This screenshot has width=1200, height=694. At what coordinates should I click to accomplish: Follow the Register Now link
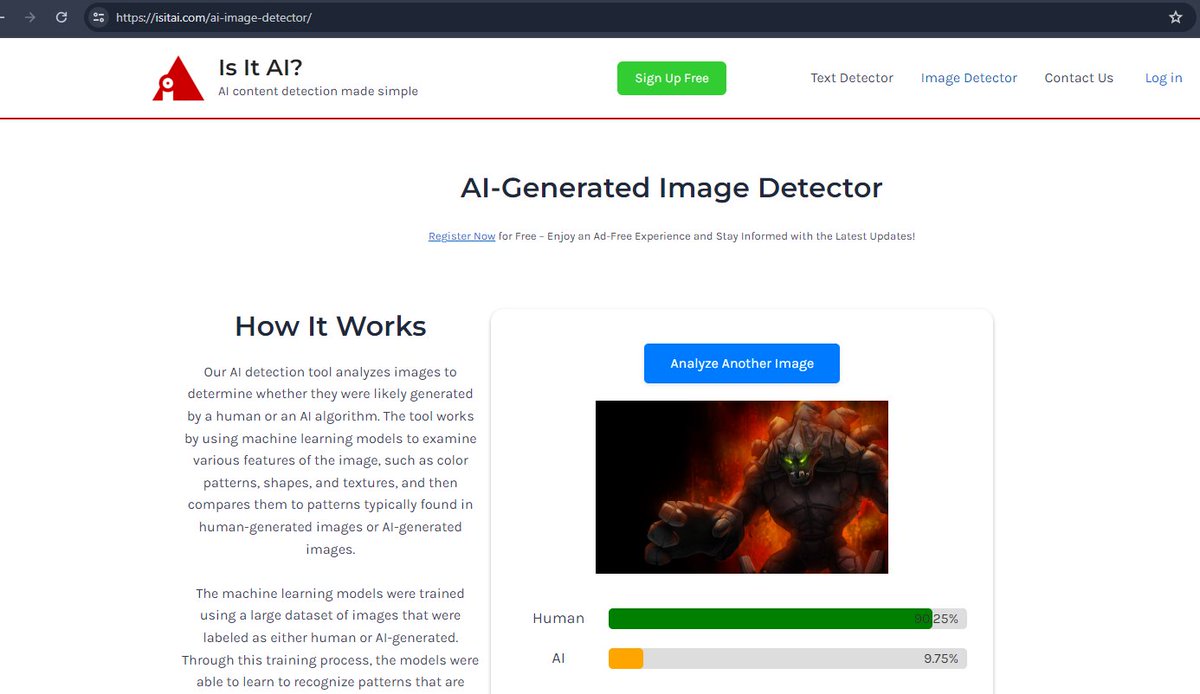462,236
